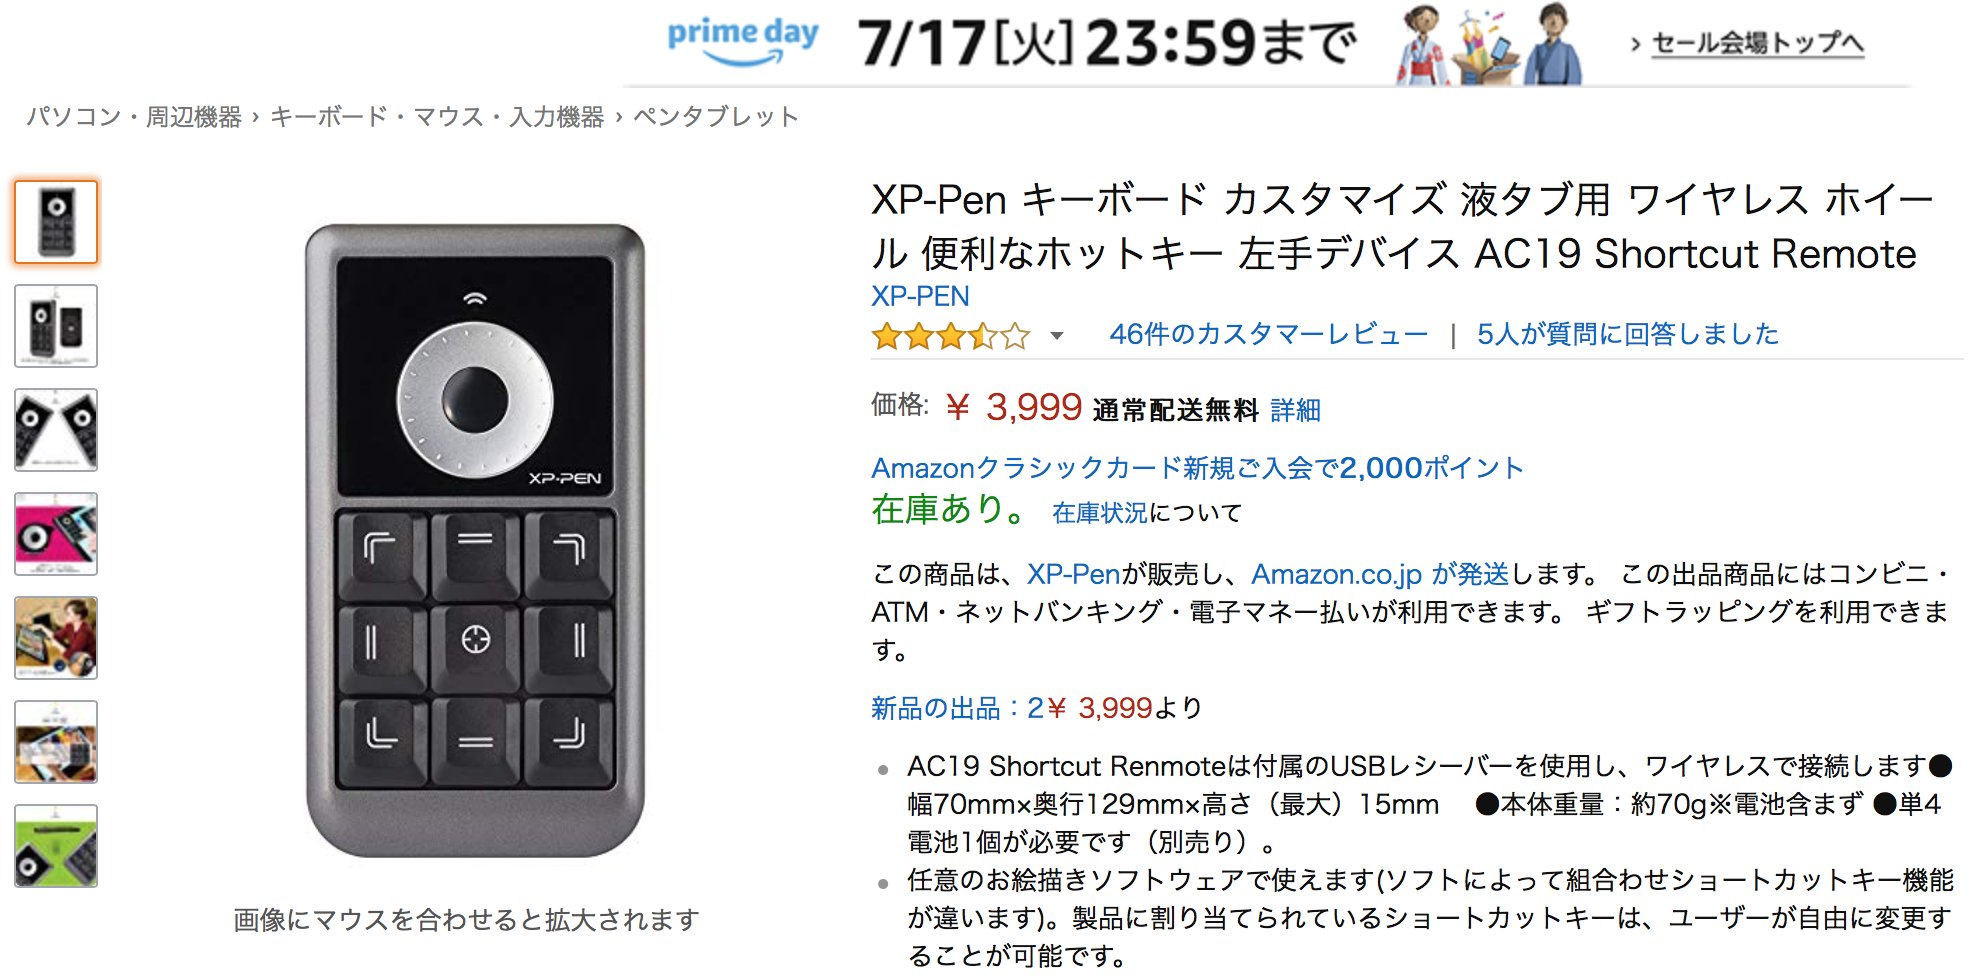The width and height of the screenshot is (1972, 980).
Task: Click the XP-PEN brand link under title
Action: [x=920, y=296]
